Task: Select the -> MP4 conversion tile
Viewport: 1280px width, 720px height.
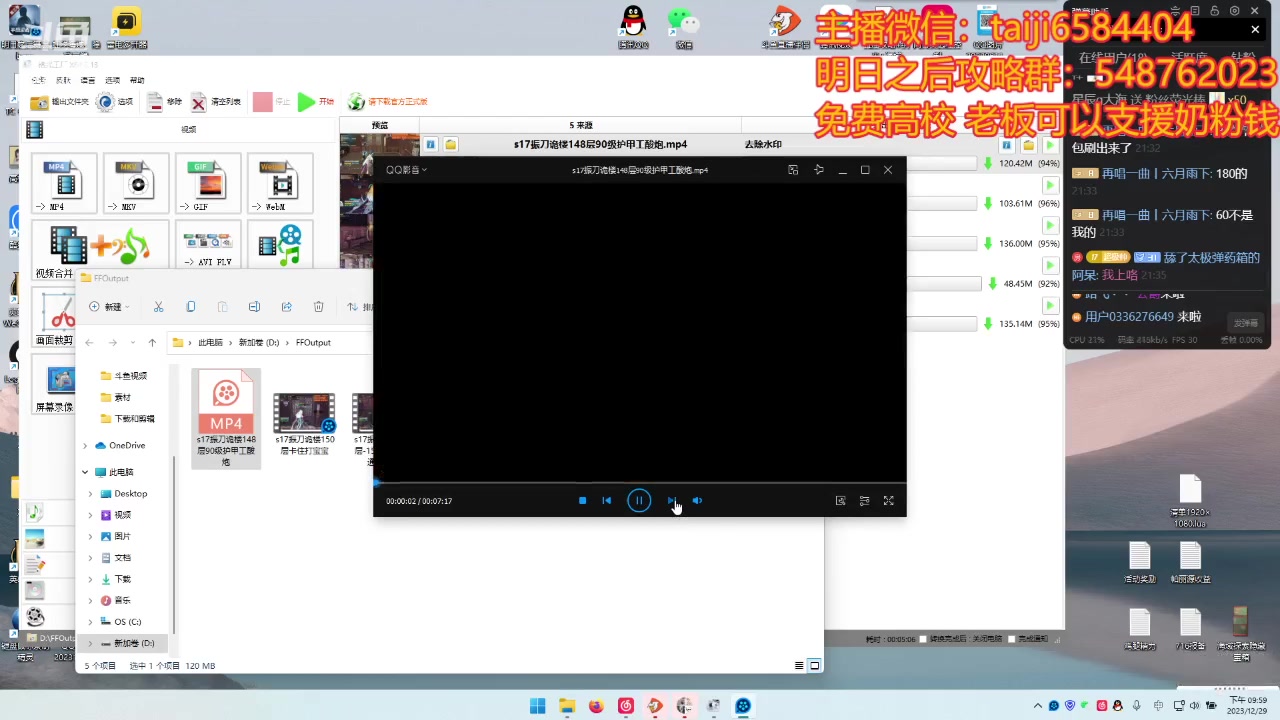Action: point(64,183)
